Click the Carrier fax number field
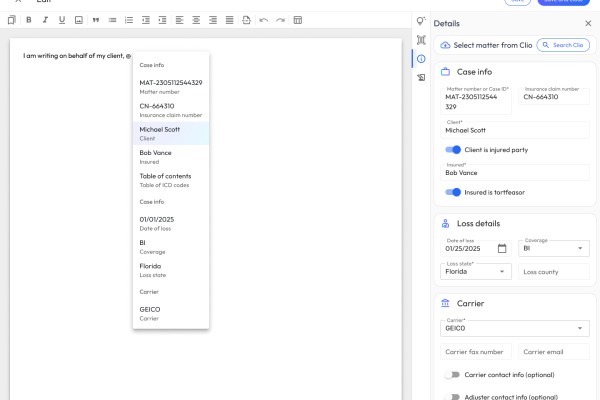Screen dimensions: 600x400 click(476, 352)
